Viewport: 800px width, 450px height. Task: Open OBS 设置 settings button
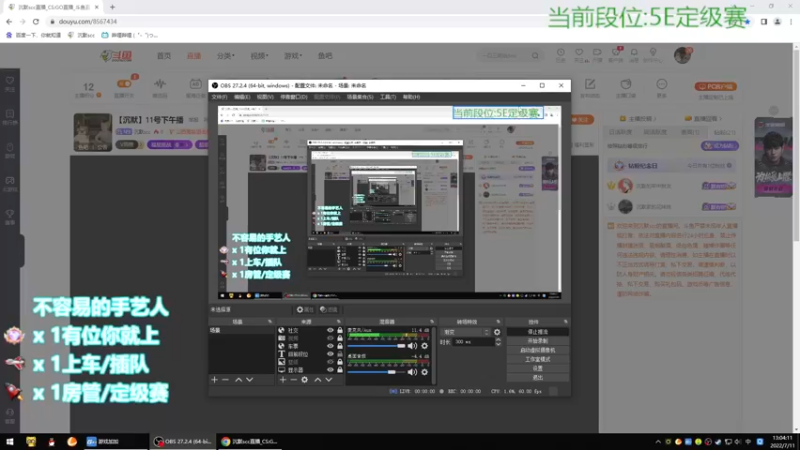click(538, 368)
